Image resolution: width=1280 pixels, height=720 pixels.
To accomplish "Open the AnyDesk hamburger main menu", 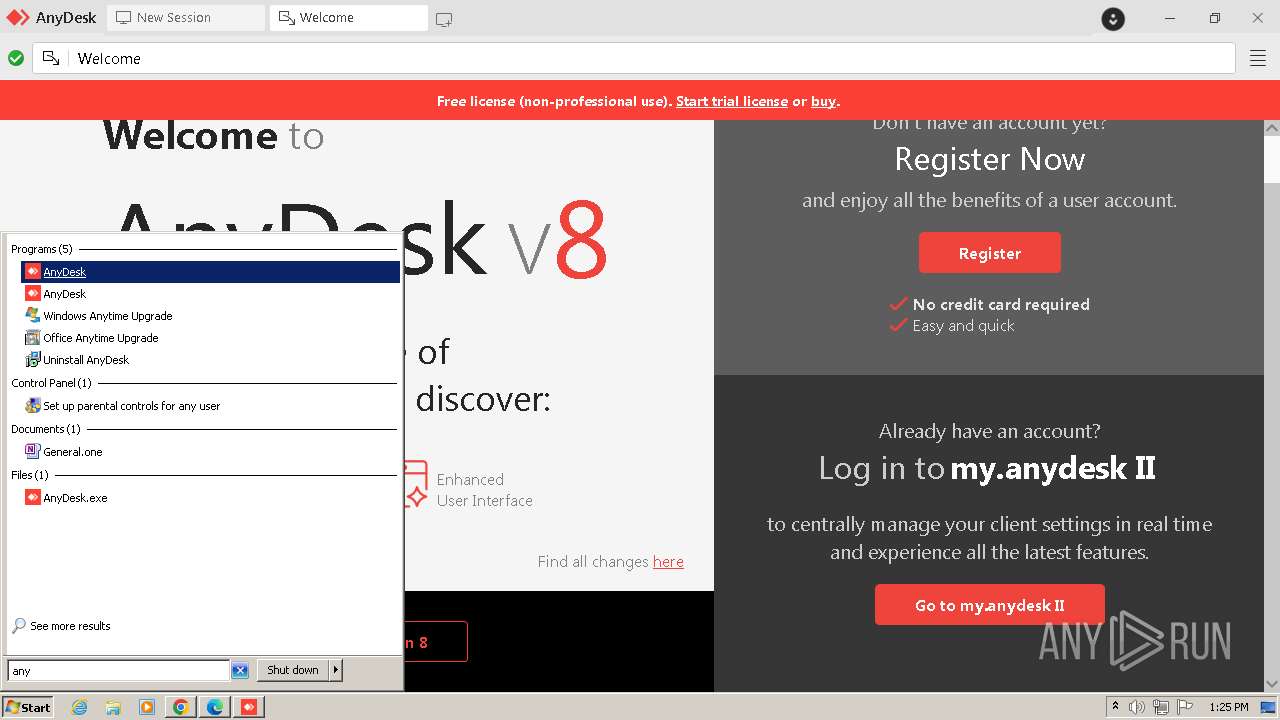I will tap(1258, 59).
